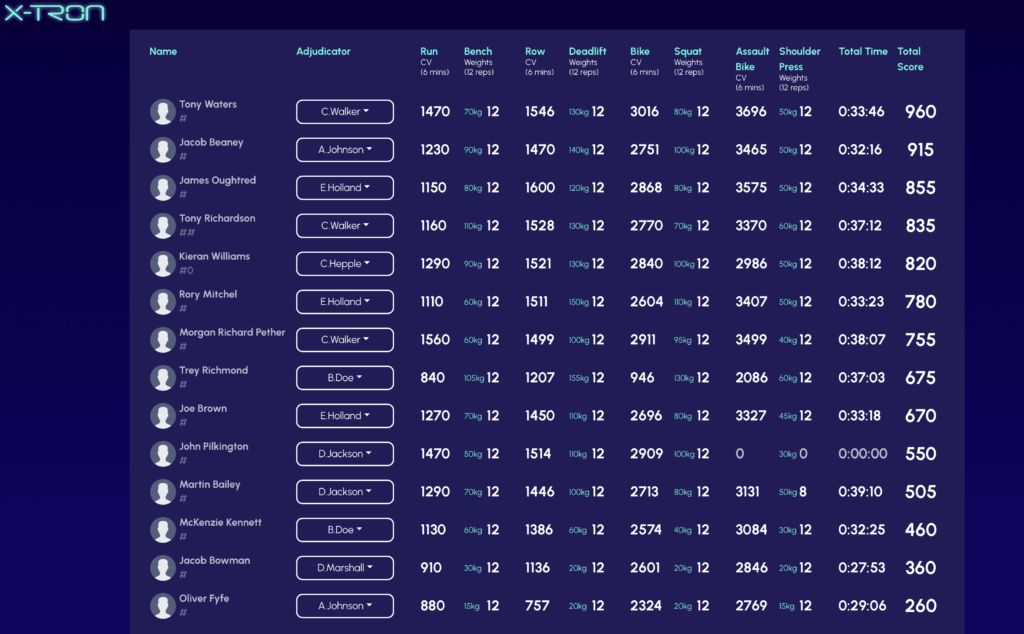The height and width of the screenshot is (634, 1024).
Task: Click Trey Richmond's profile avatar
Action: pos(163,378)
